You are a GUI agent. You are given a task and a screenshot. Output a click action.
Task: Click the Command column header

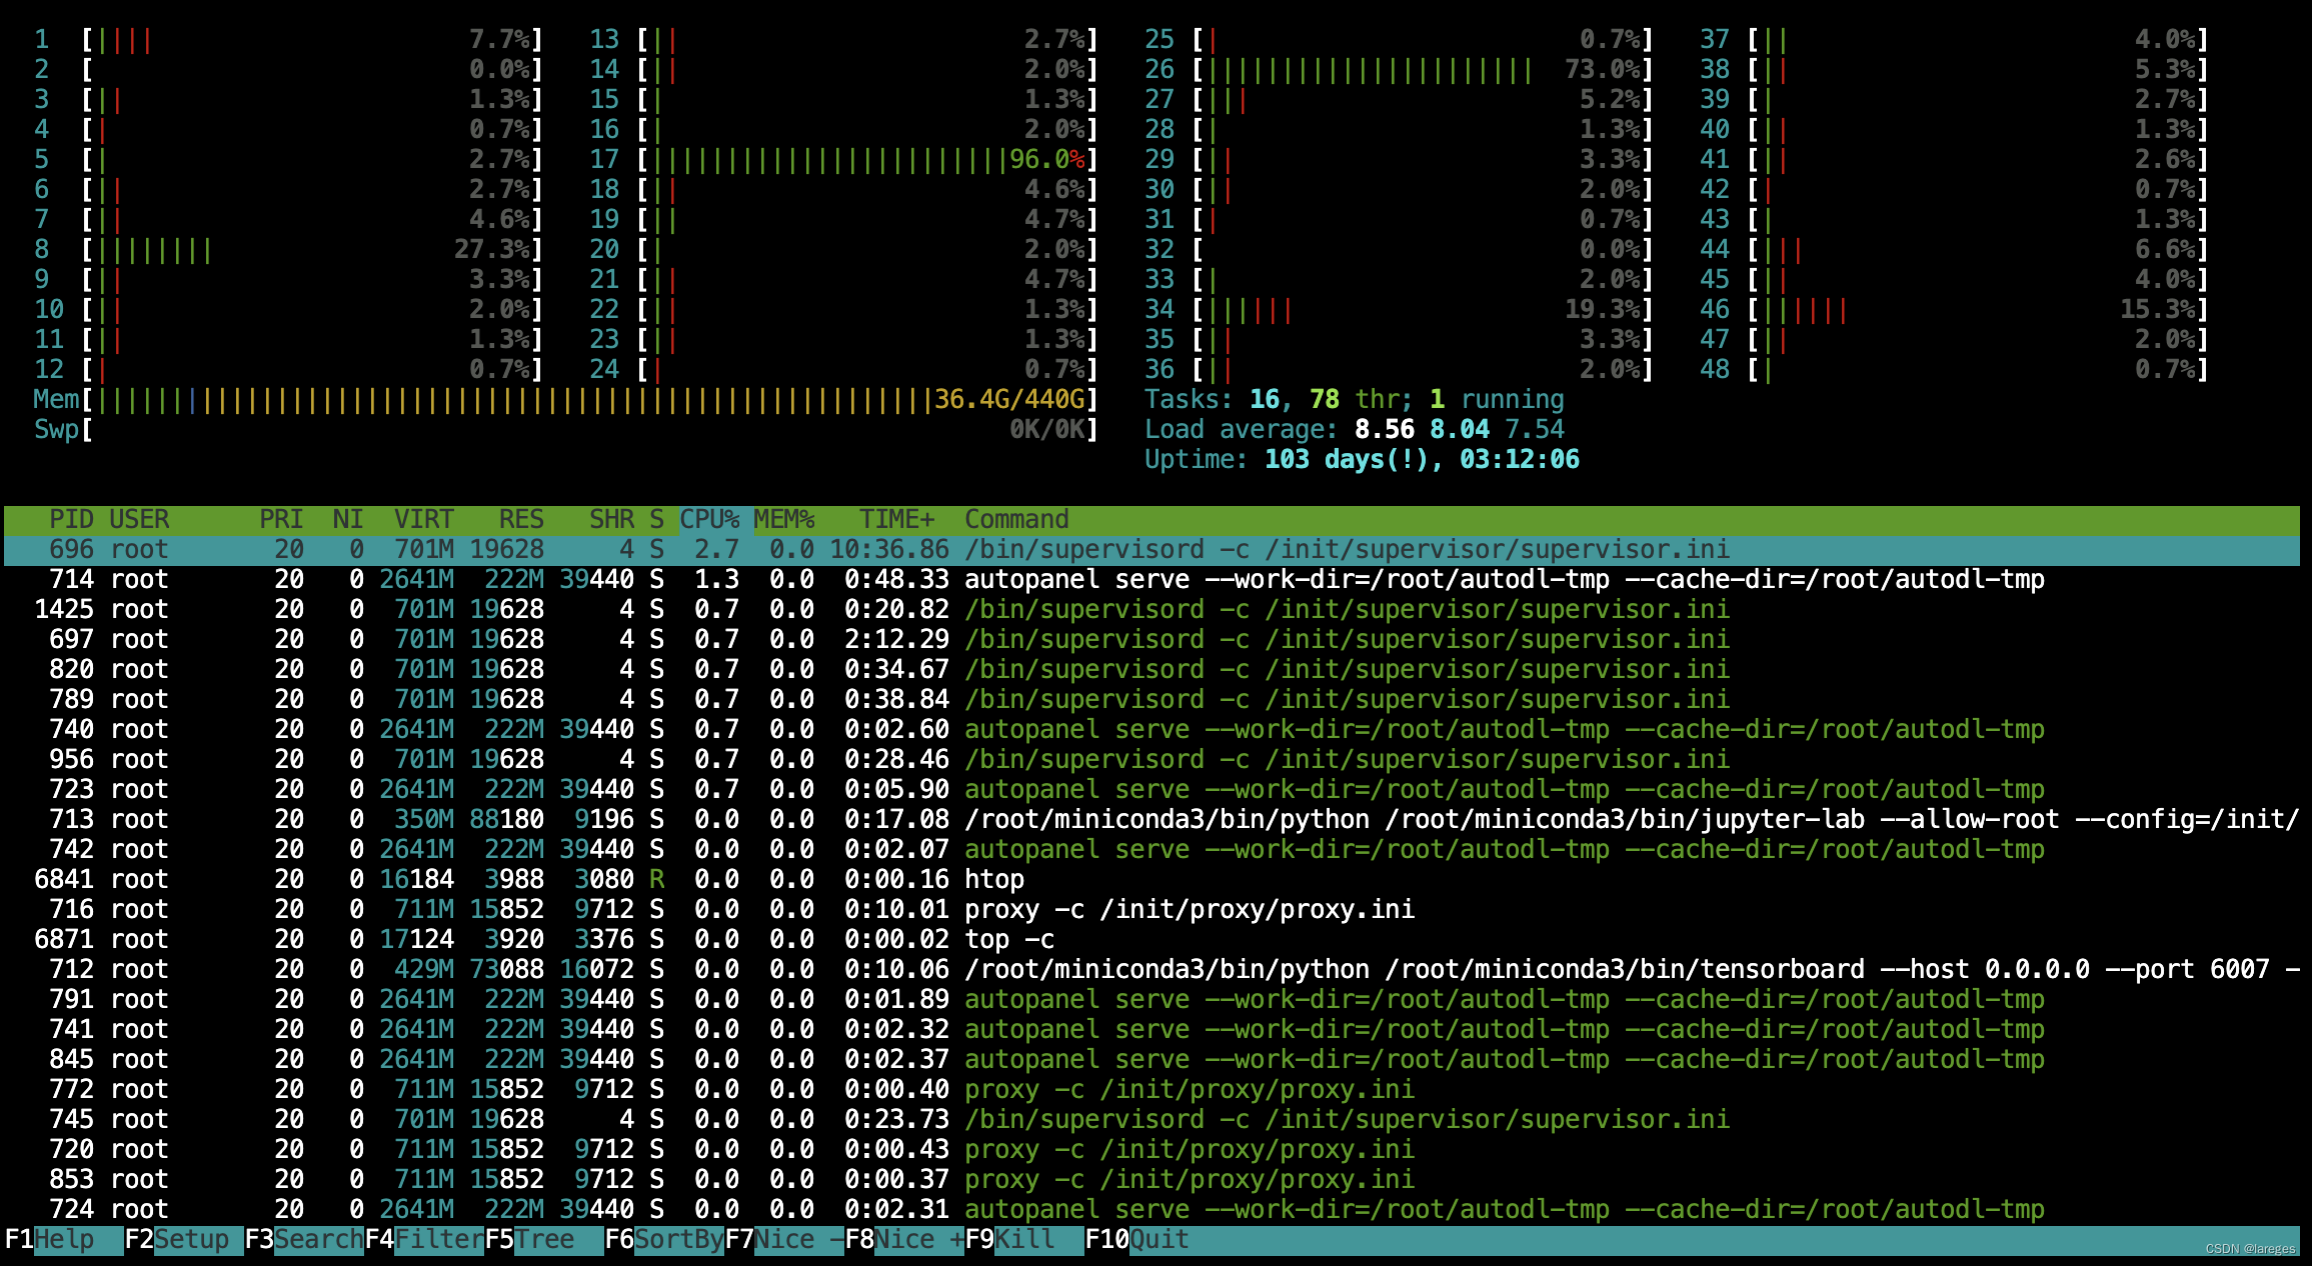[x=1017, y=520]
